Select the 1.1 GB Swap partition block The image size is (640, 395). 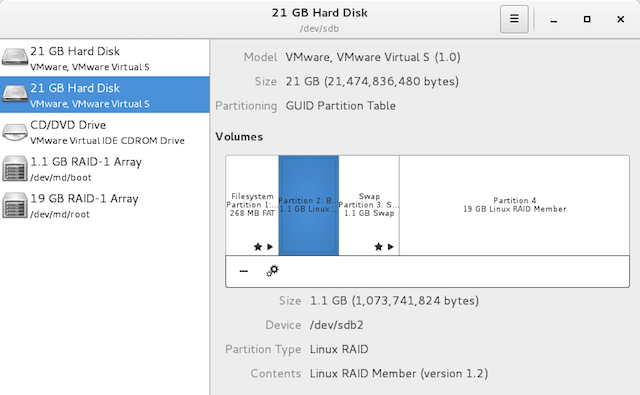tap(369, 205)
